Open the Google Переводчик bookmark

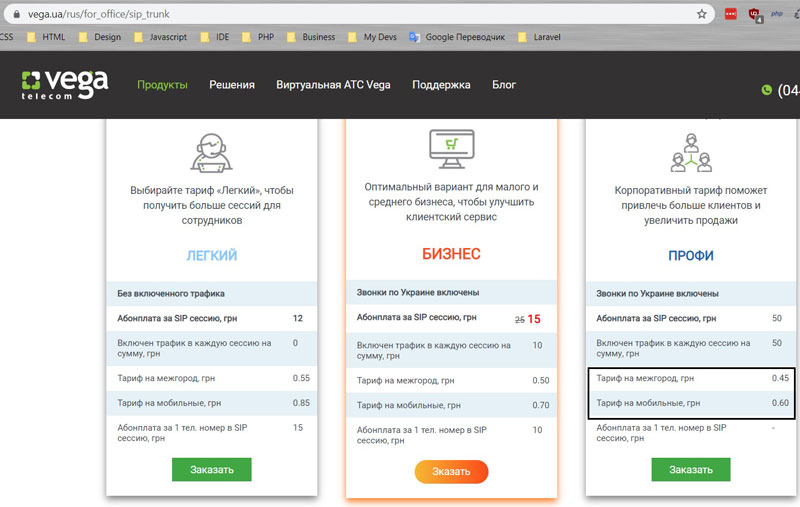tap(457, 37)
